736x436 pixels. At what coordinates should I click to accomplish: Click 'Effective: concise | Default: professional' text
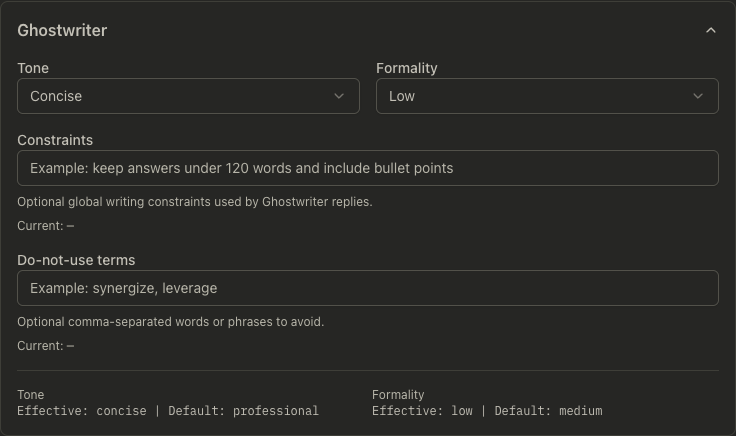pos(168,411)
